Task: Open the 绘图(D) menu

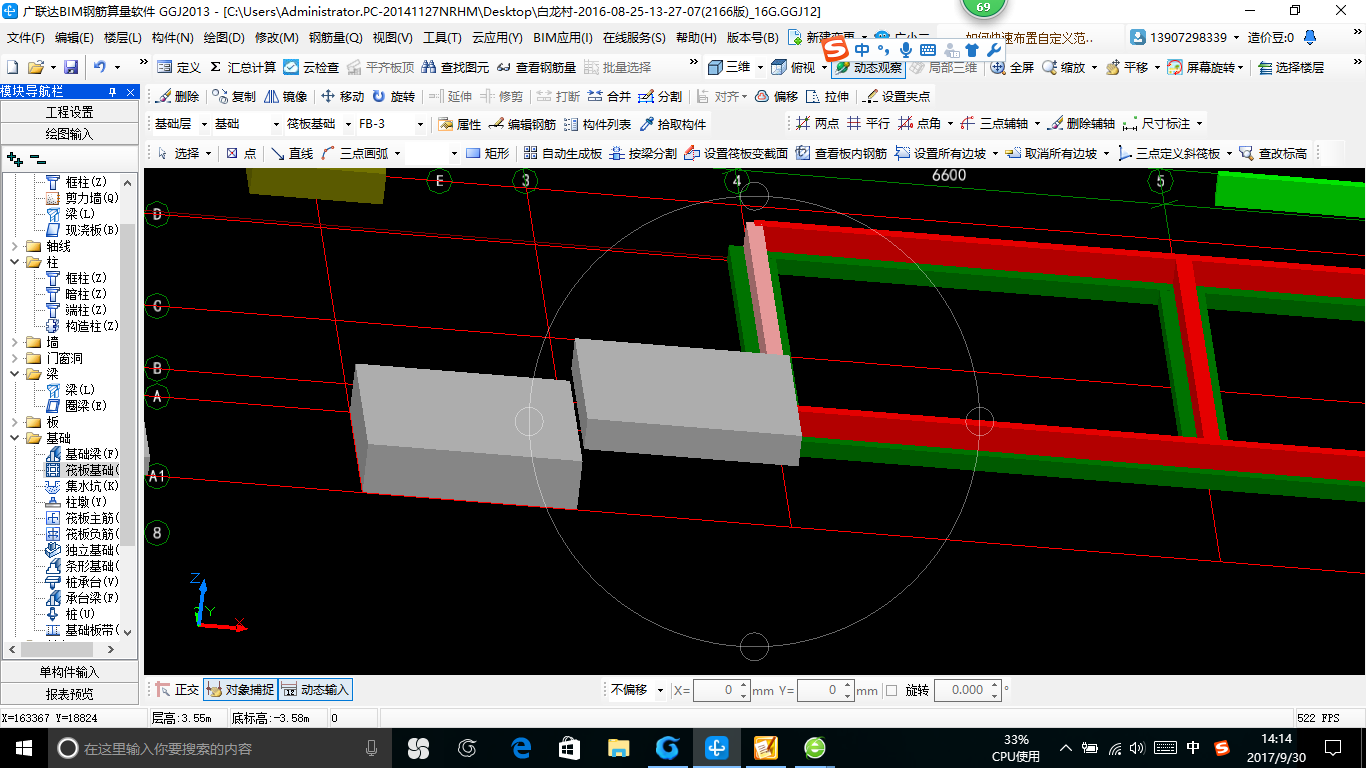Action: pos(224,38)
